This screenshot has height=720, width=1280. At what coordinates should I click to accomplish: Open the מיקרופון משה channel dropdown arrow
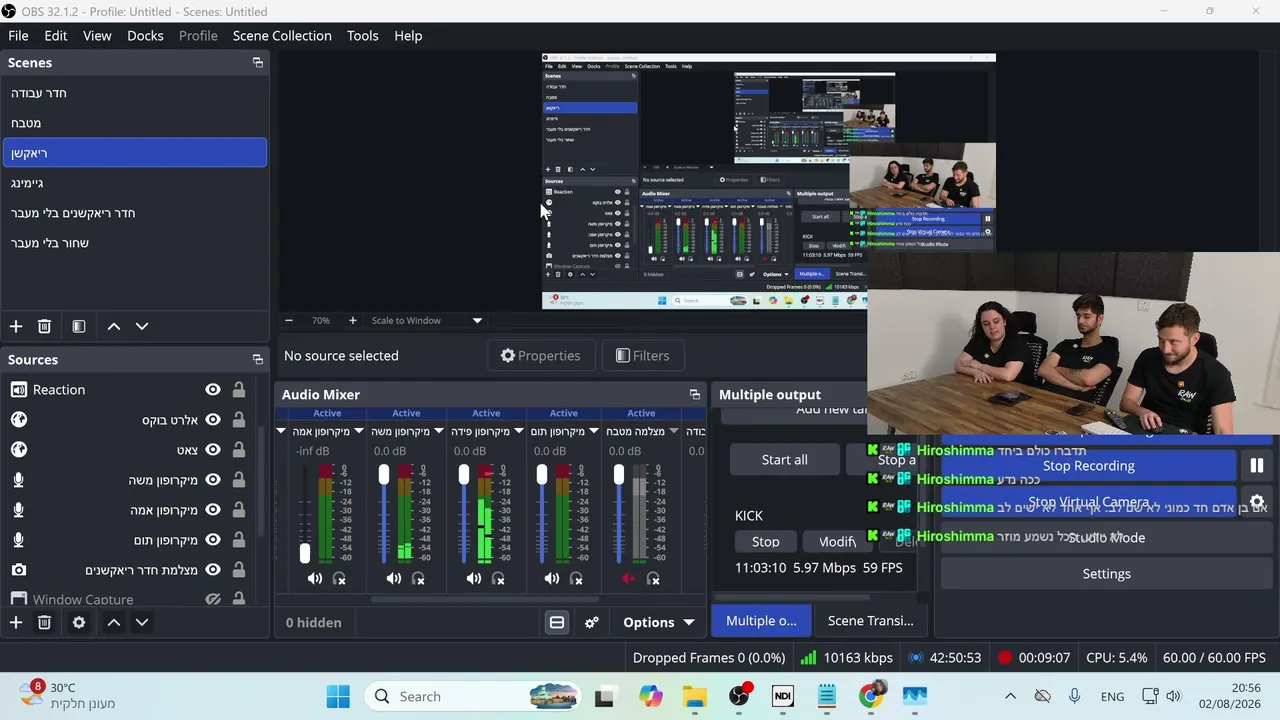click(x=438, y=431)
